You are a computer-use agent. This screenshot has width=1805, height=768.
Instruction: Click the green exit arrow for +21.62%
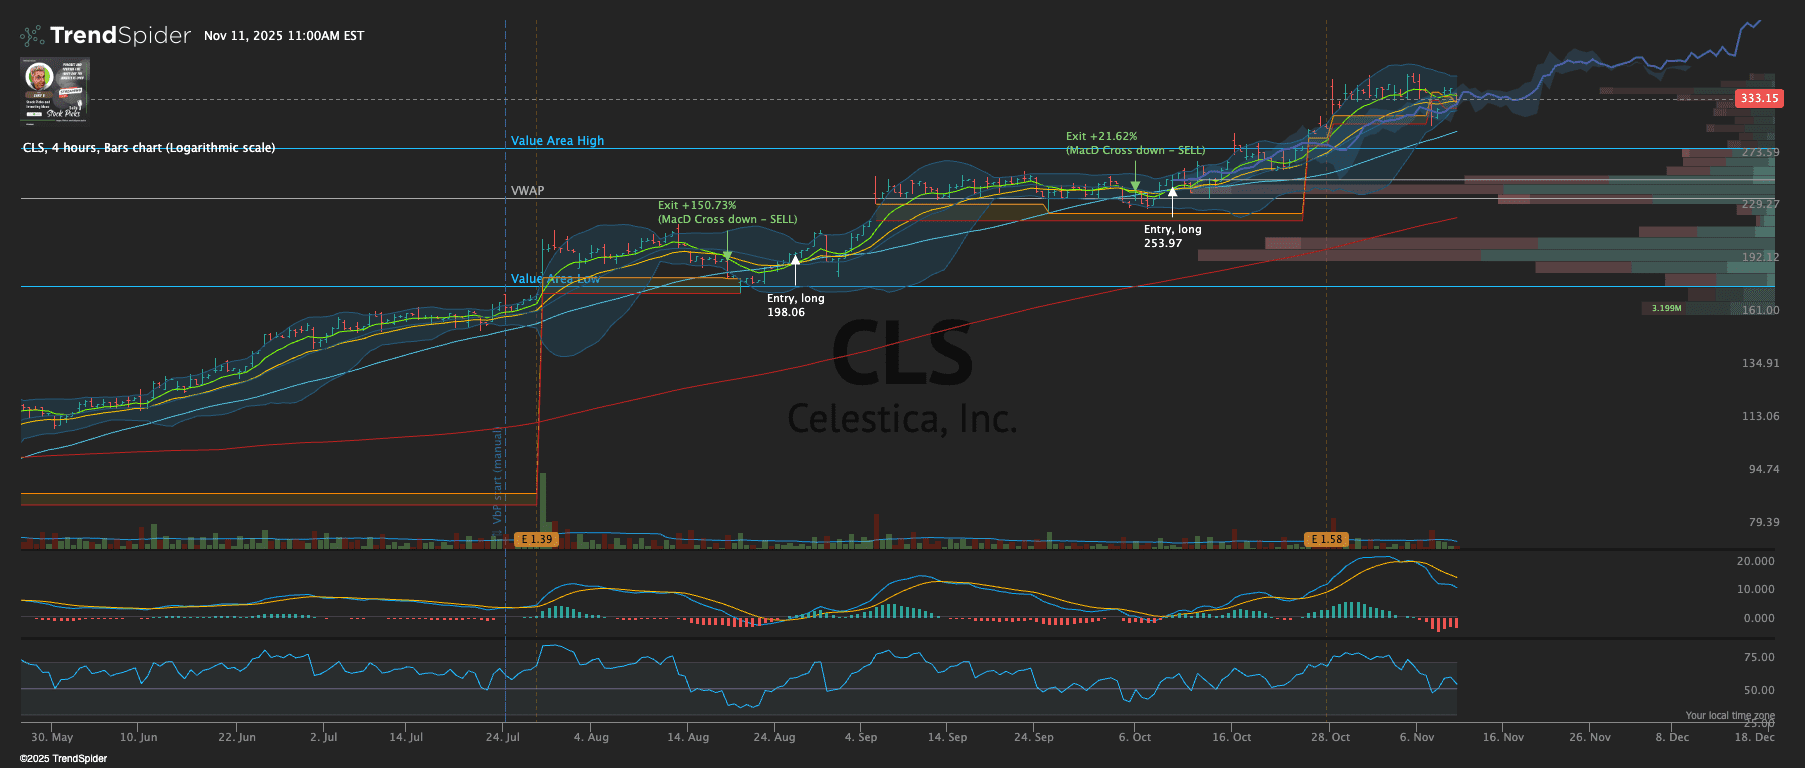[1135, 187]
